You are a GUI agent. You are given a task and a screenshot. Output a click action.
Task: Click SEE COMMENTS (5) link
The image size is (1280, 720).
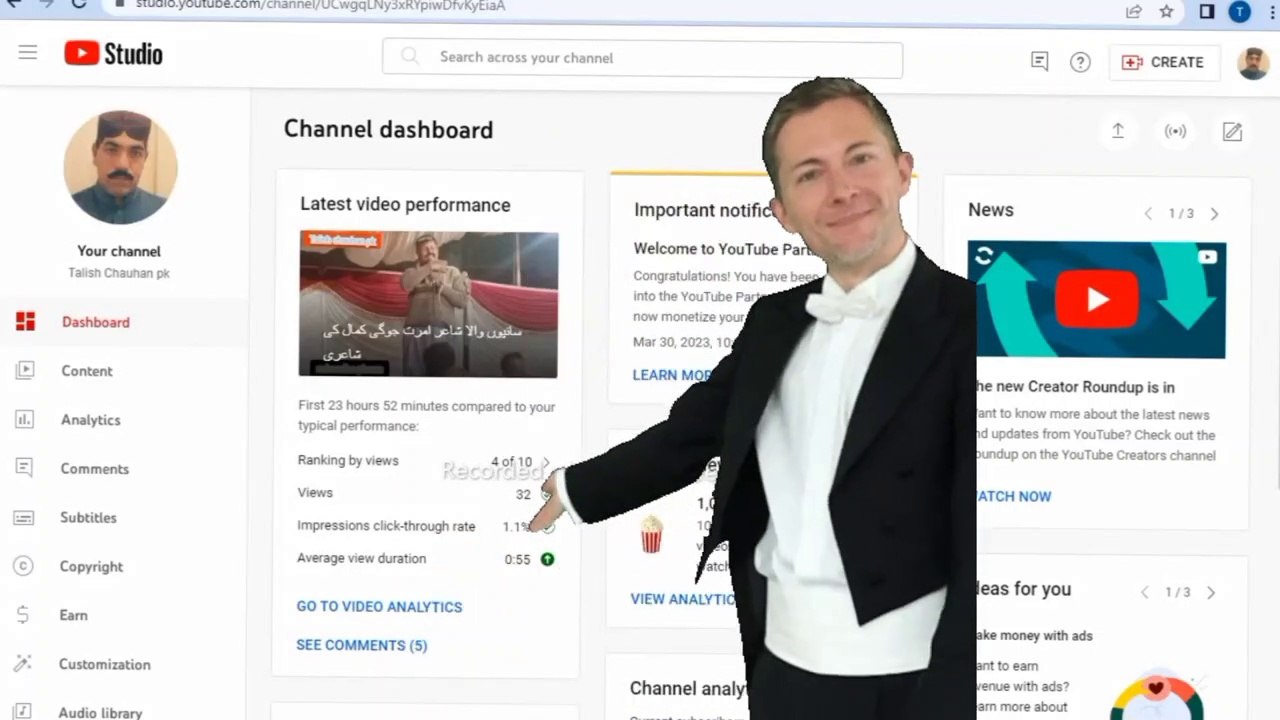click(362, 645)
